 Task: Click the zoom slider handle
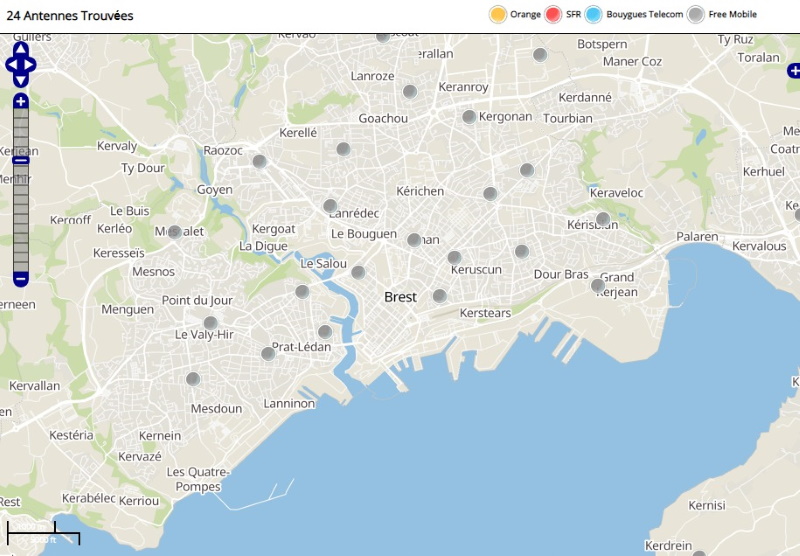21,160
